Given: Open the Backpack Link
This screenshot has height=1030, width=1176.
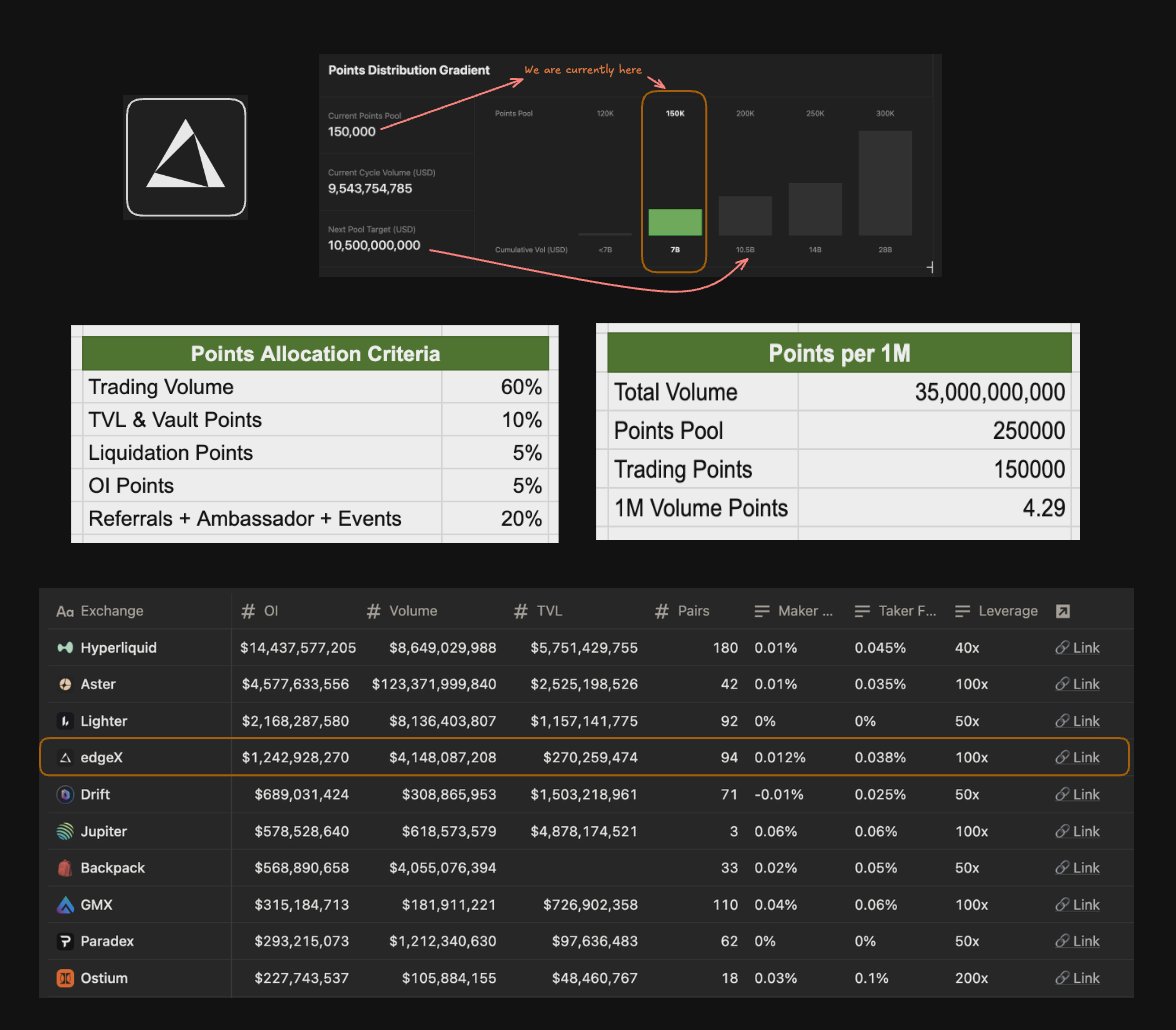Looking at the screenshot, I should pyautogui.click(x=1078, y=868).
